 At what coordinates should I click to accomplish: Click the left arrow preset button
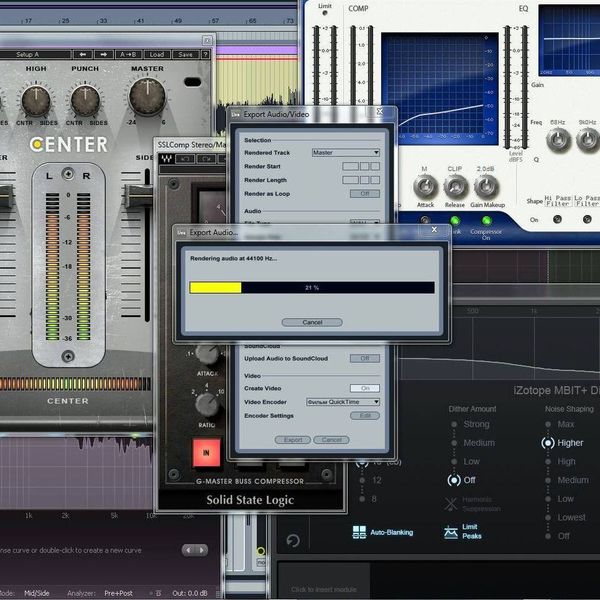[83, 54]
